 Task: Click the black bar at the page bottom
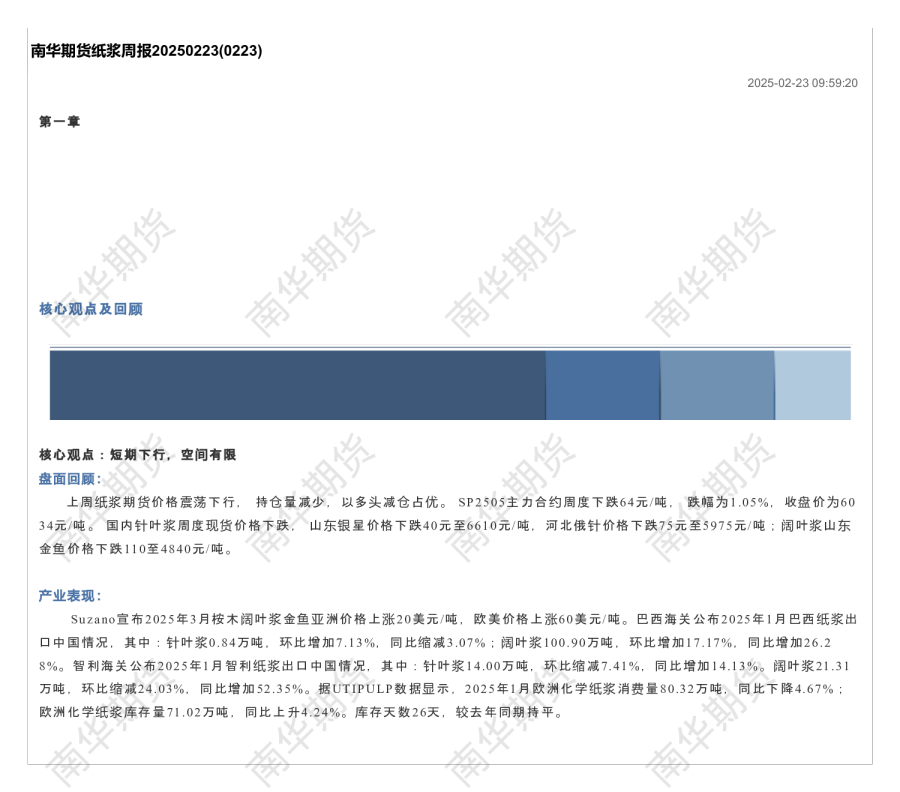click(449, 776)
